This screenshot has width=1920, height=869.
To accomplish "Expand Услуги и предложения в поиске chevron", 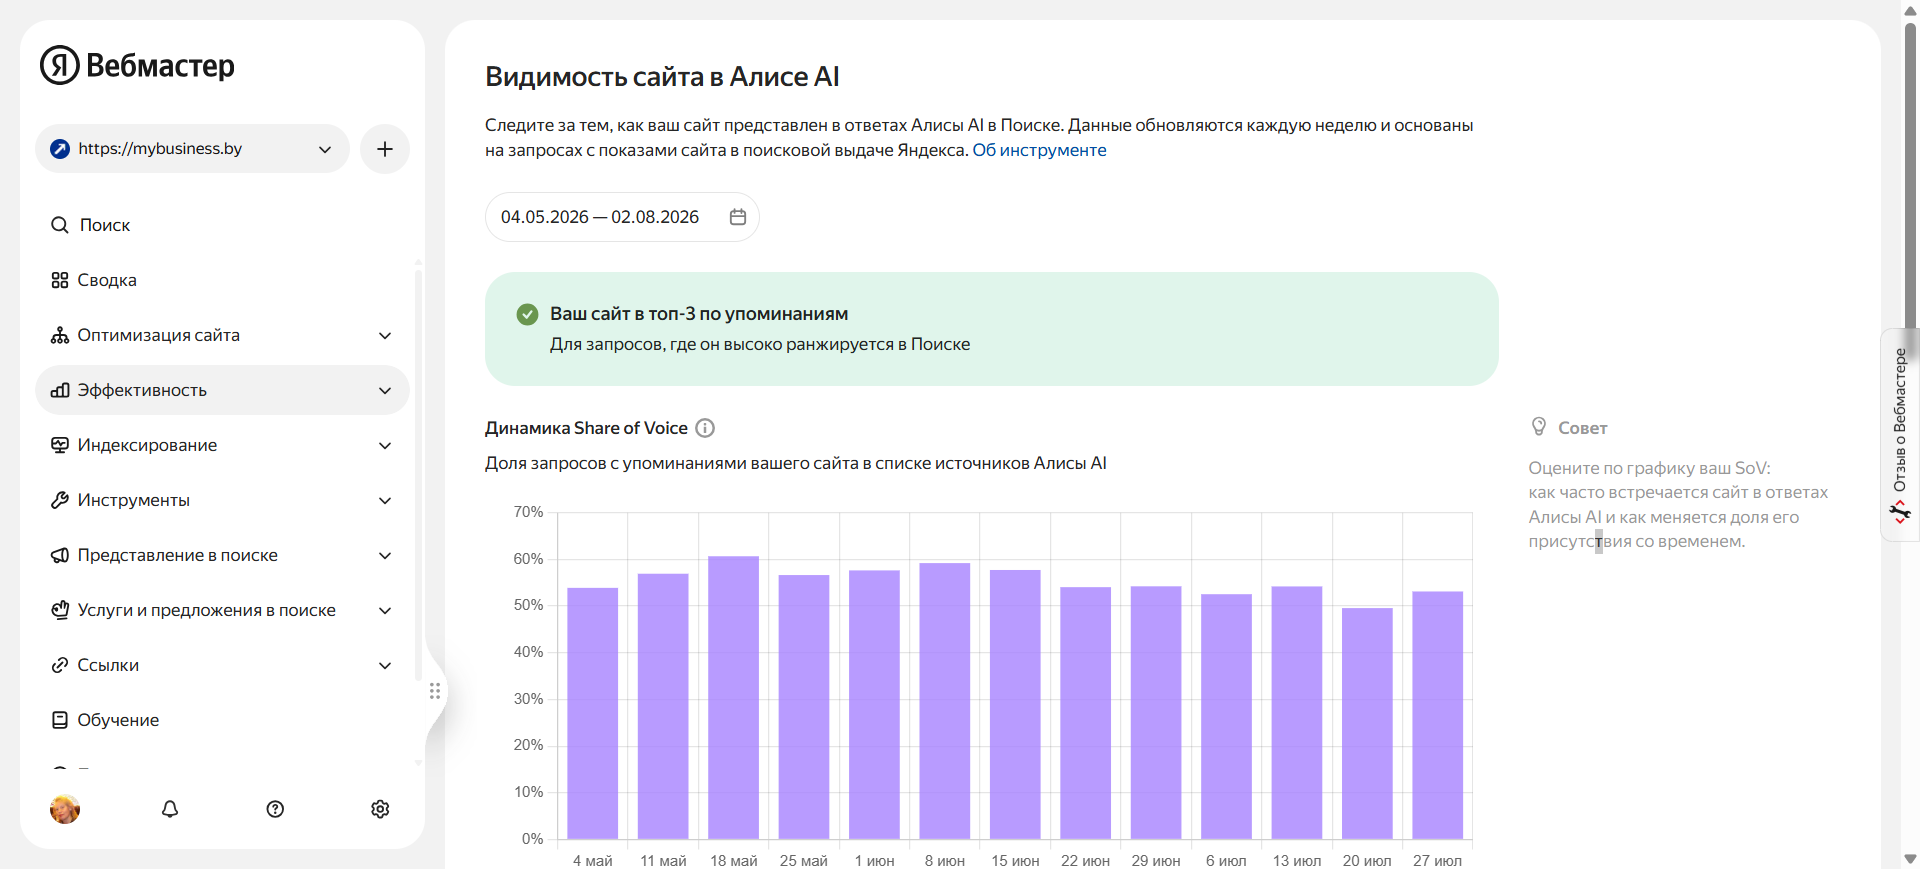I will click(x=385, y=610).
